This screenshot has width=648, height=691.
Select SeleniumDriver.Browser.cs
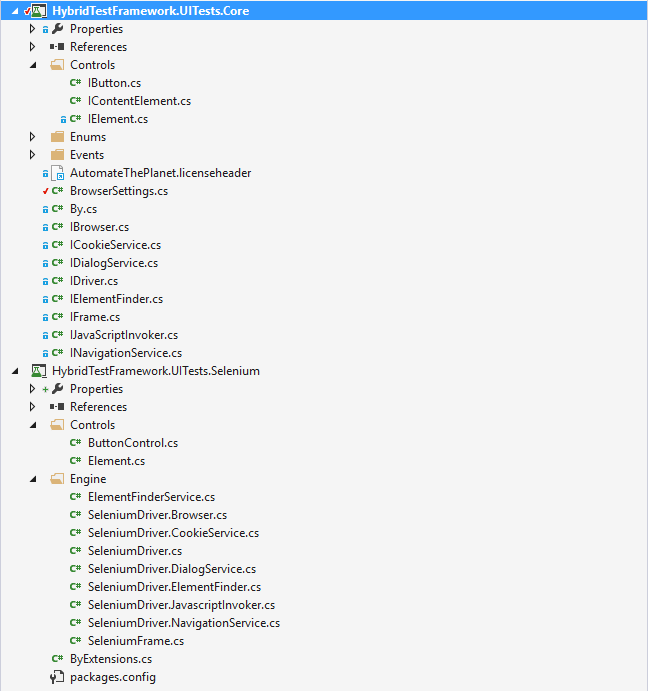point(157,515)
